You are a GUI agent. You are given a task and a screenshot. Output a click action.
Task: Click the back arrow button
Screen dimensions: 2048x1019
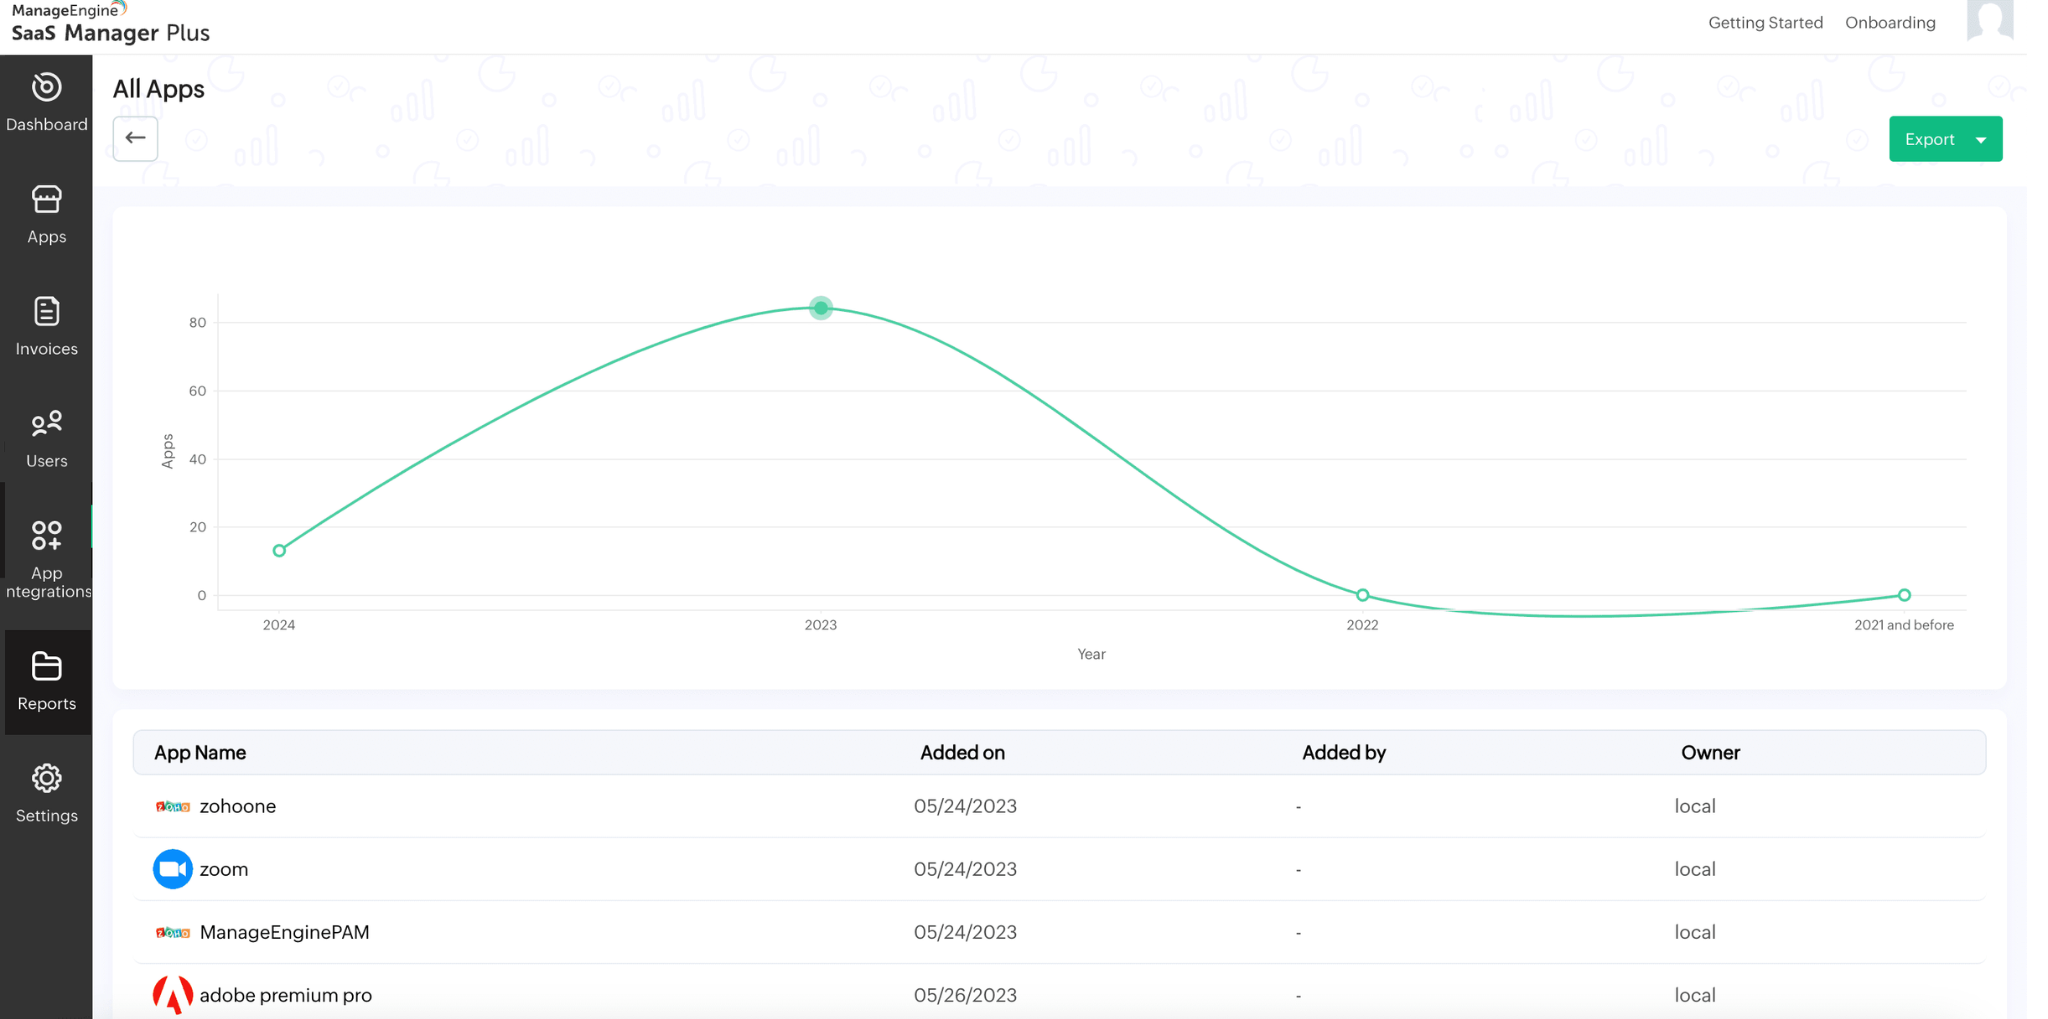[x=134, y=138]
